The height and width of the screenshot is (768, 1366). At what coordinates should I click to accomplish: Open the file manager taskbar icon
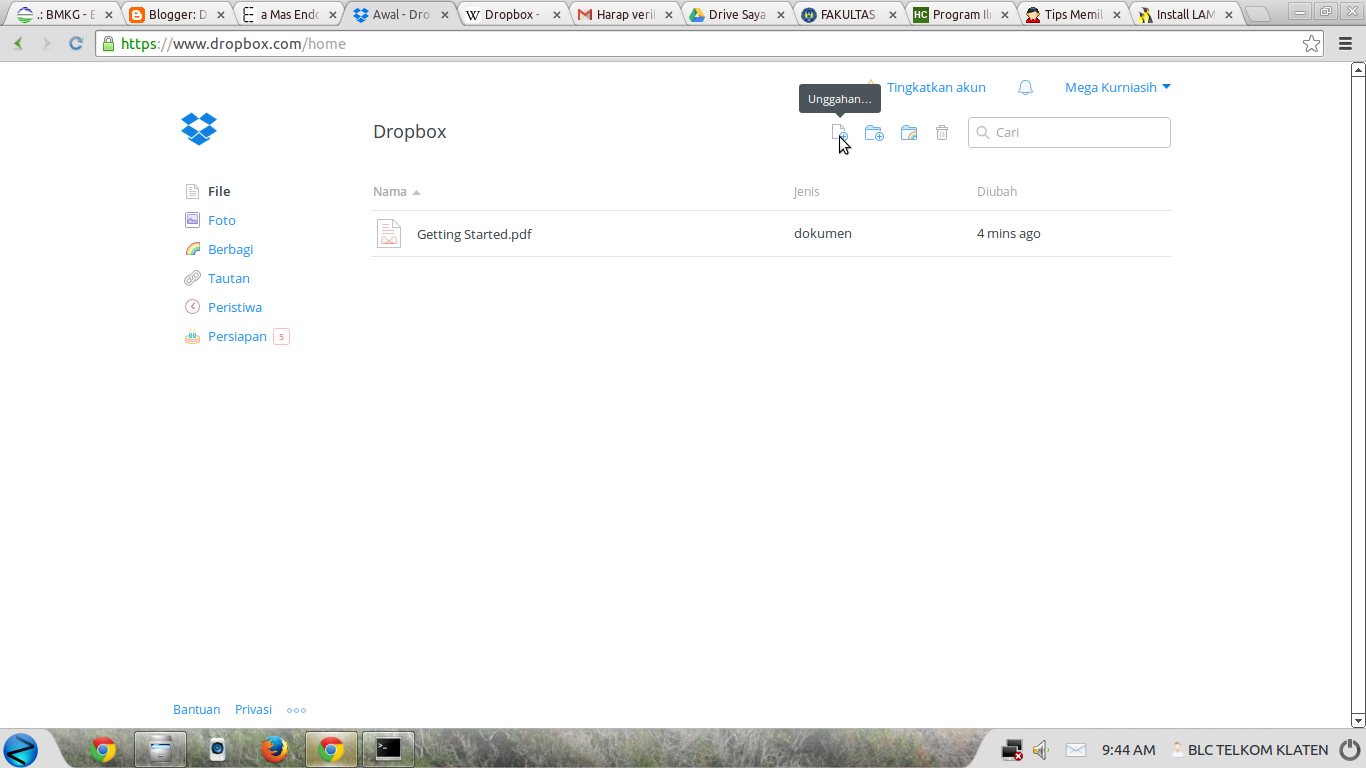(160, 749)
